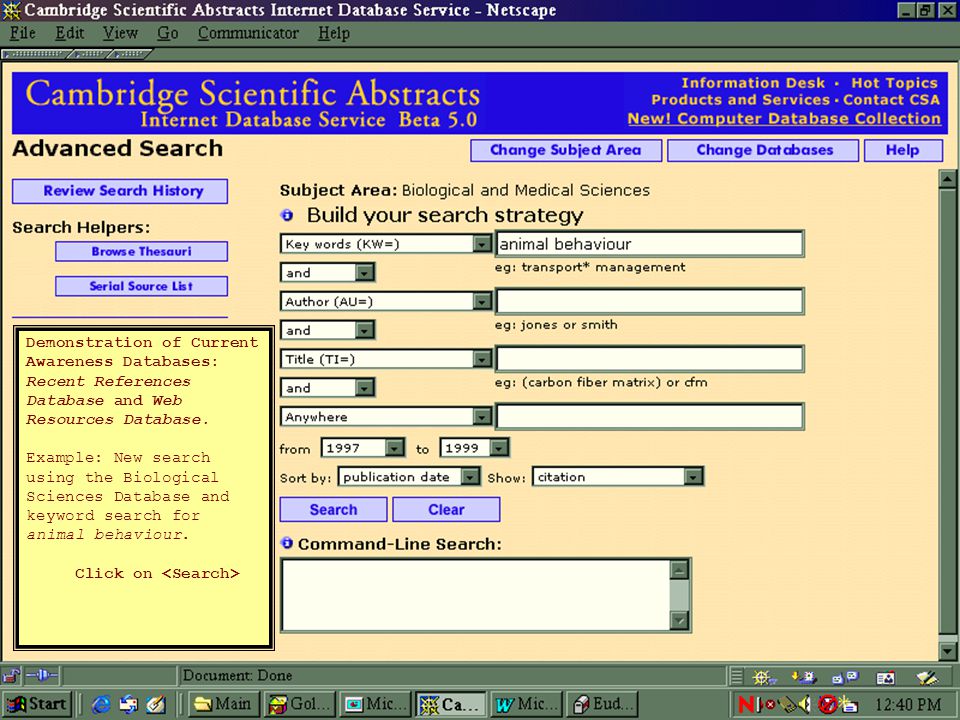Viewport: 960px width, 720px height.
Task: Click the online connection plug icon in status bar
Action: pyautogui.click(x=42, y=676)
